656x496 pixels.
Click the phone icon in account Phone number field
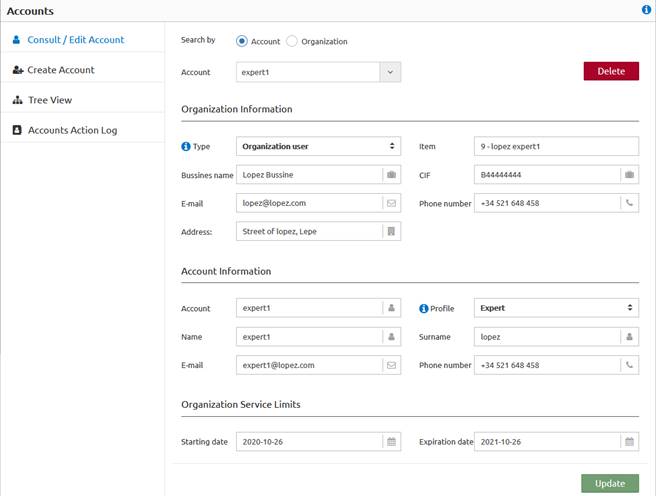pyautogui.click(x=629, y=365)
